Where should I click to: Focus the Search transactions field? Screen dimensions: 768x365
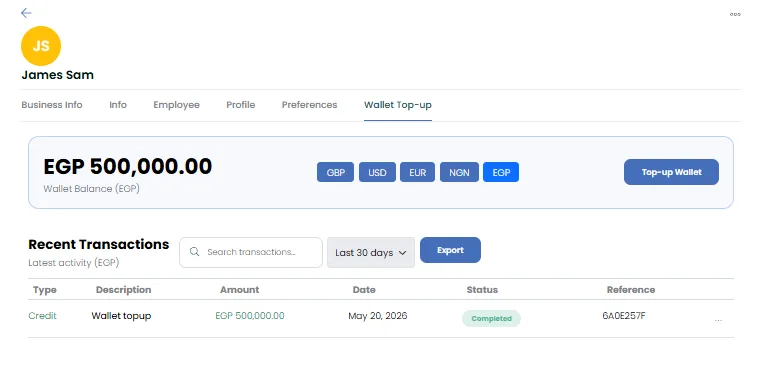251,252
